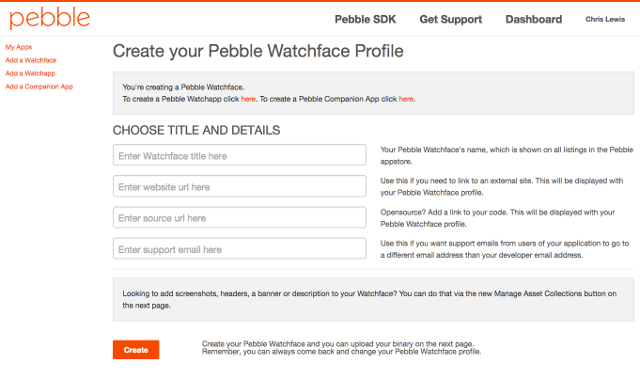The image size is (640, 371).
Task: Open the Dashboard tab
Action: pyautogui.click(x=533, y=19)
